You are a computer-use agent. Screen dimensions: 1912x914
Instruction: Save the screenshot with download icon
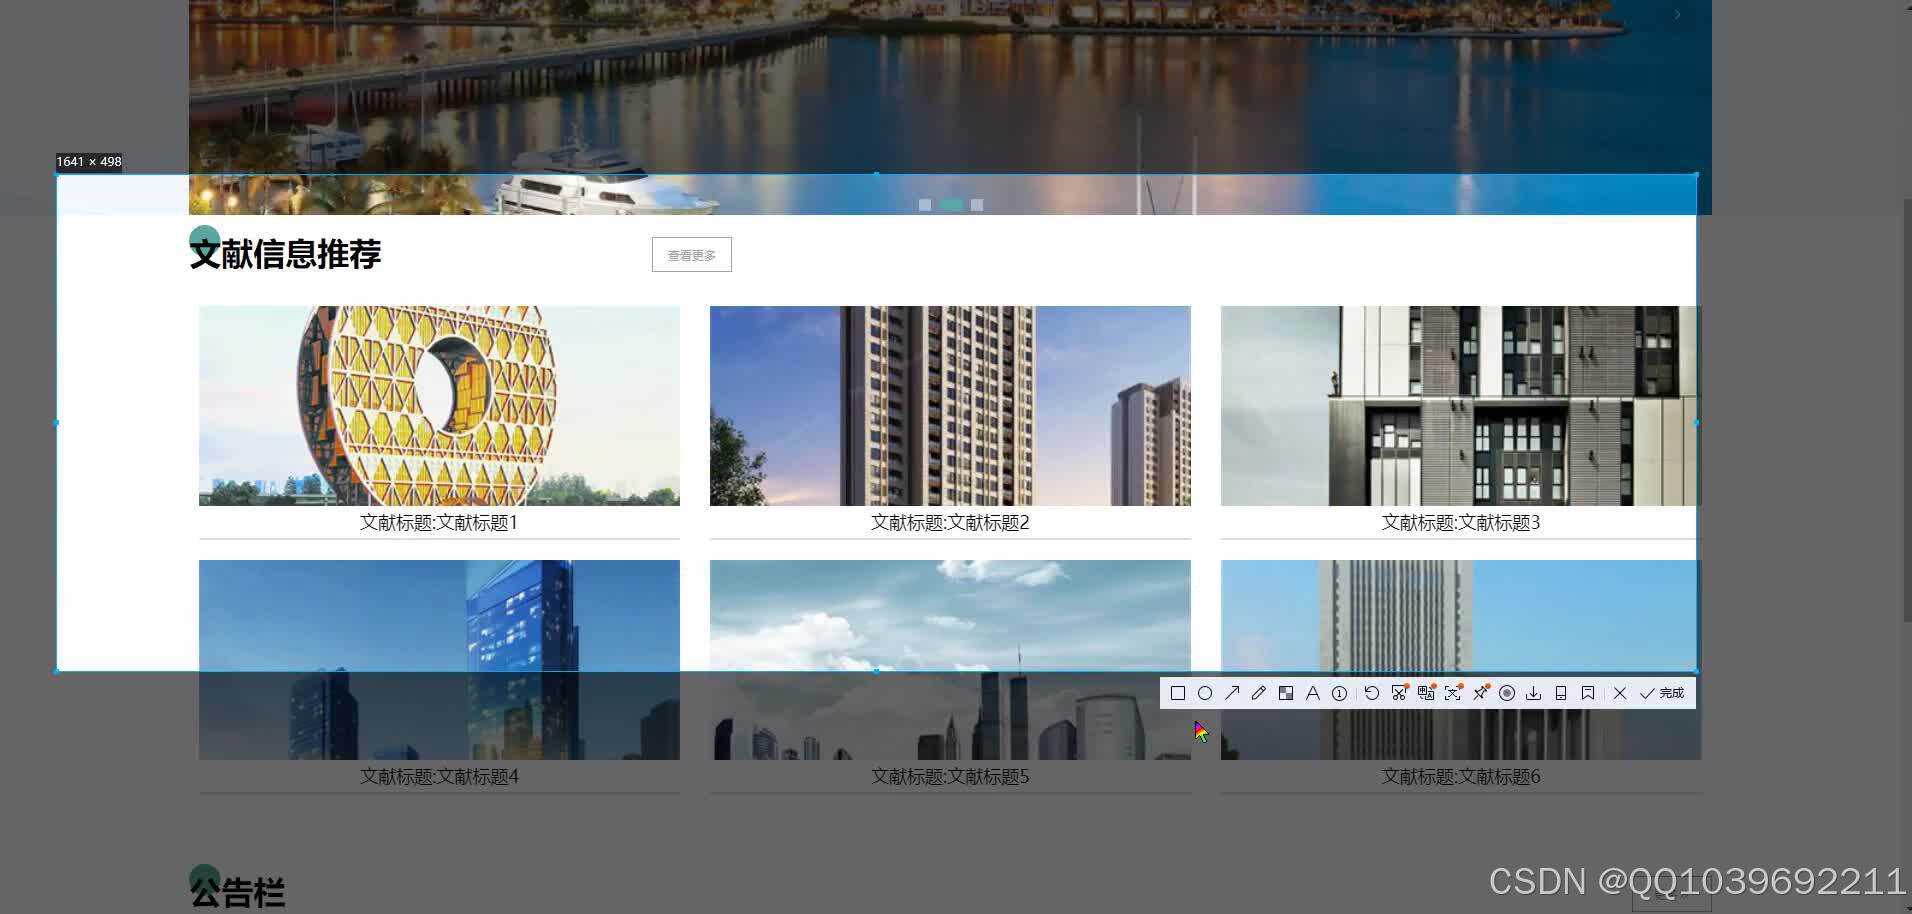1534,693
